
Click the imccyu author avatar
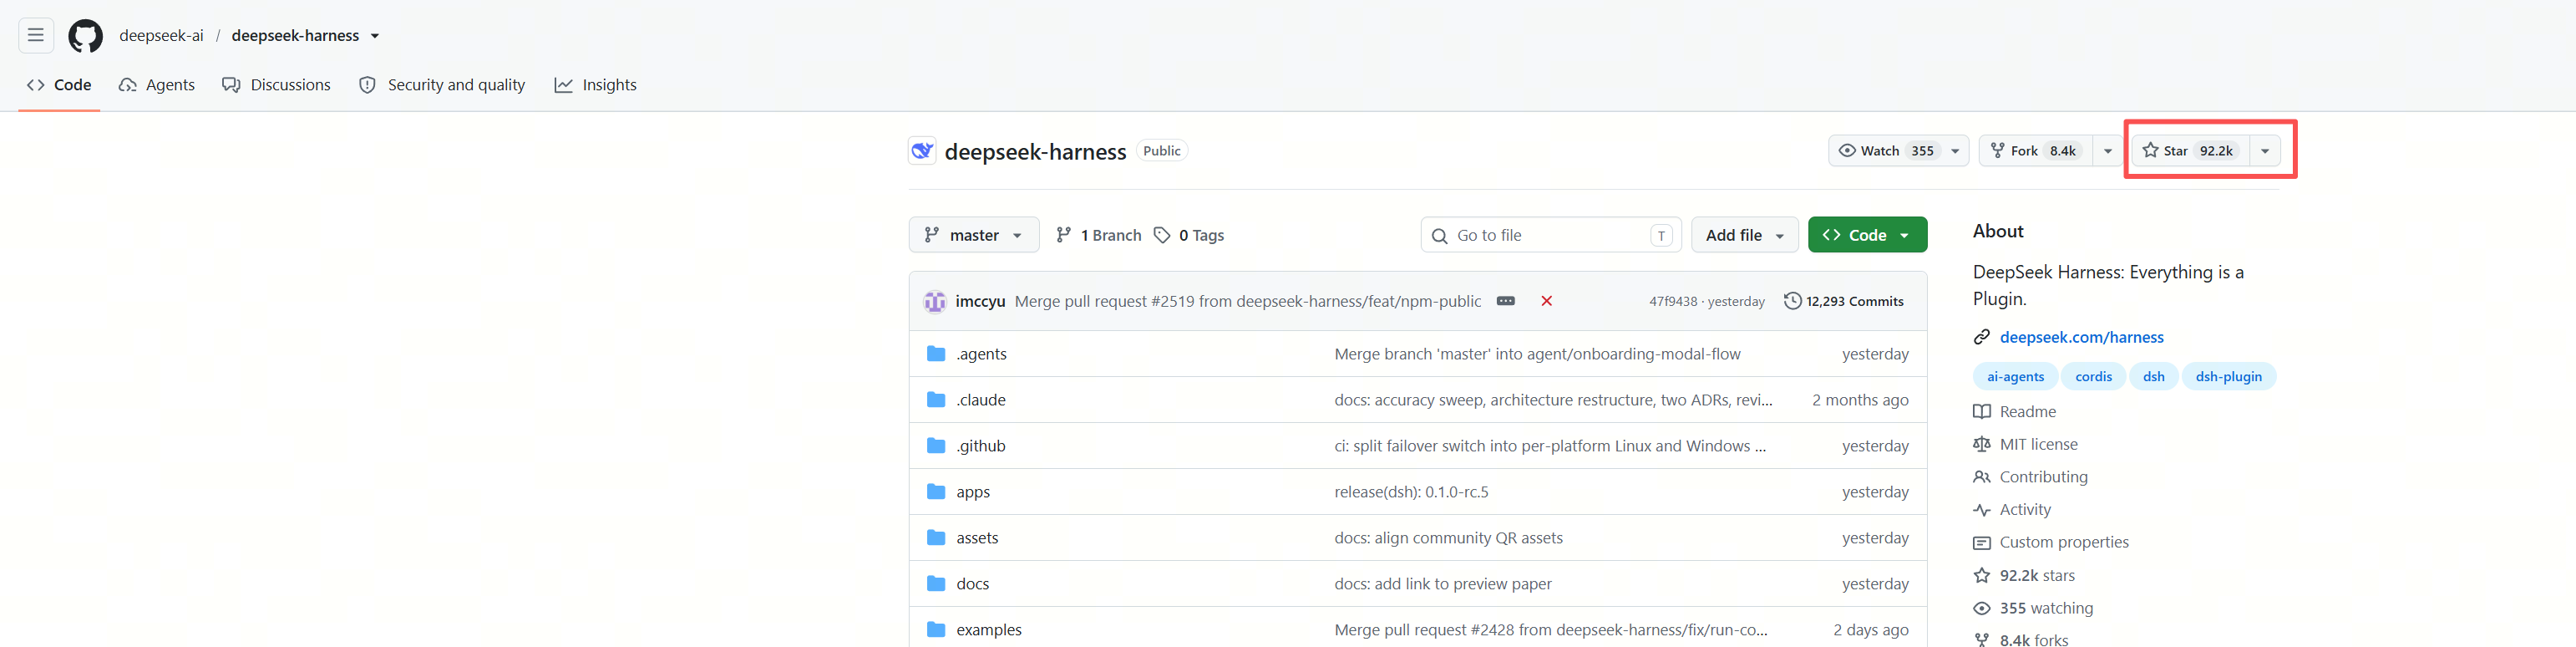(x=935, y=301)
